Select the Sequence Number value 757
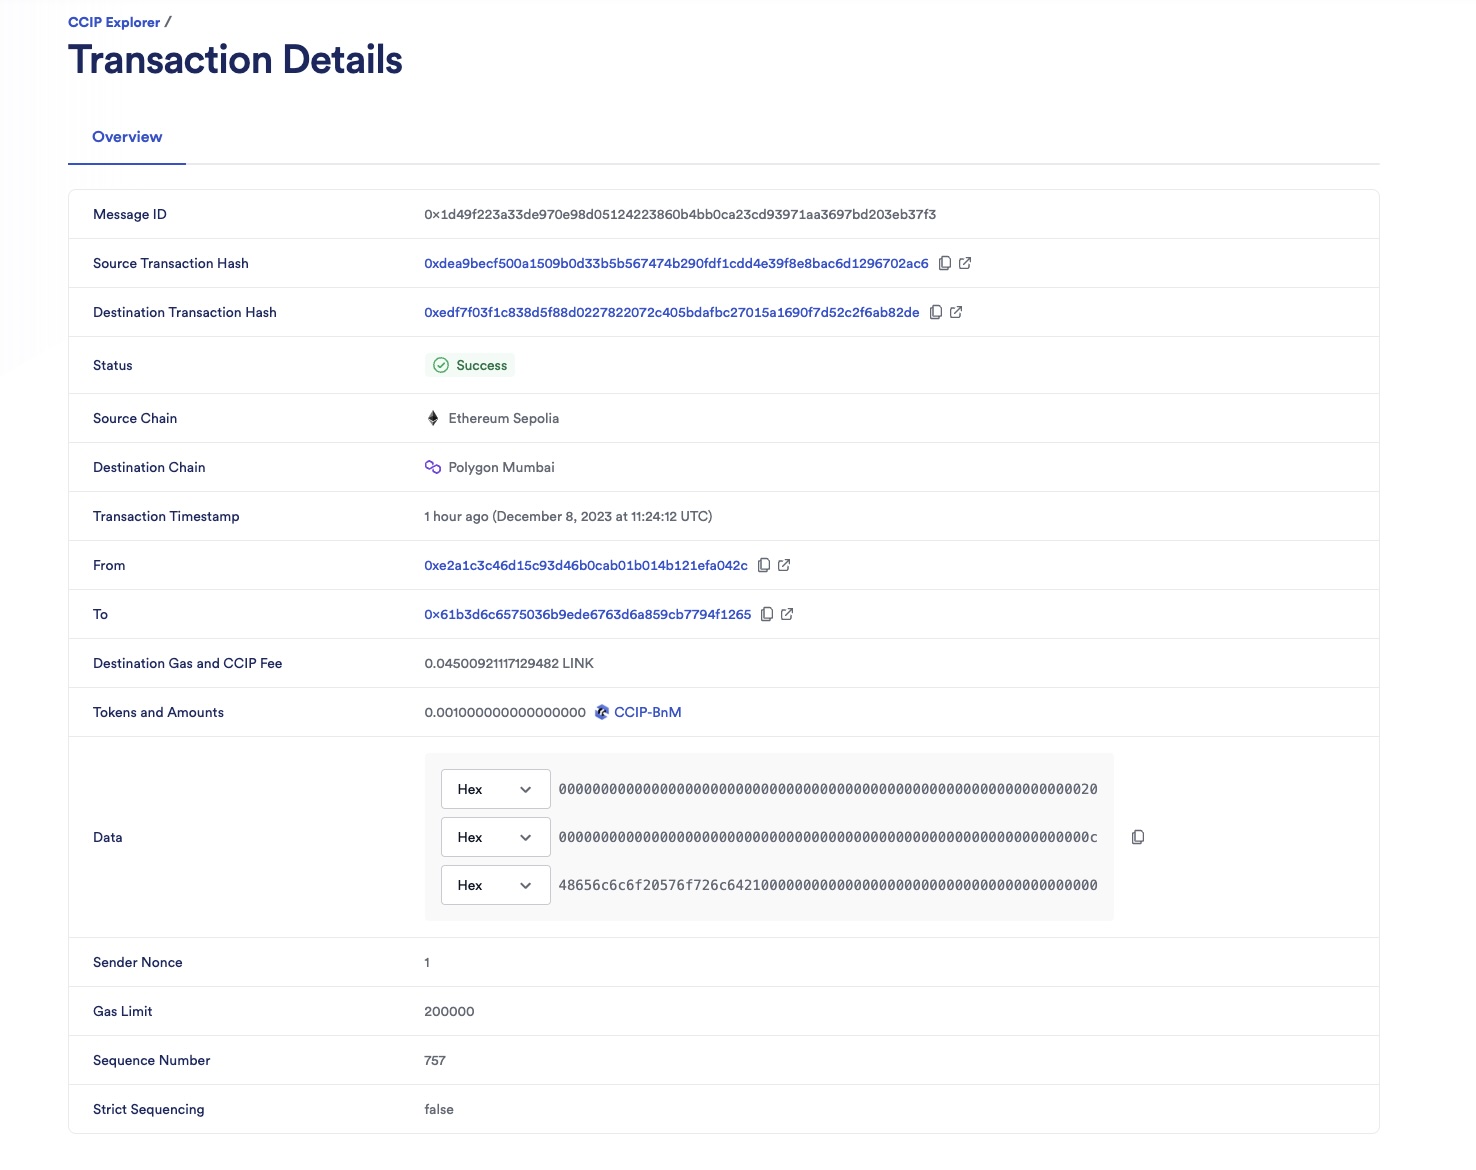The height and width of the screenshot is (1170, 1476). pos(435,1061)
